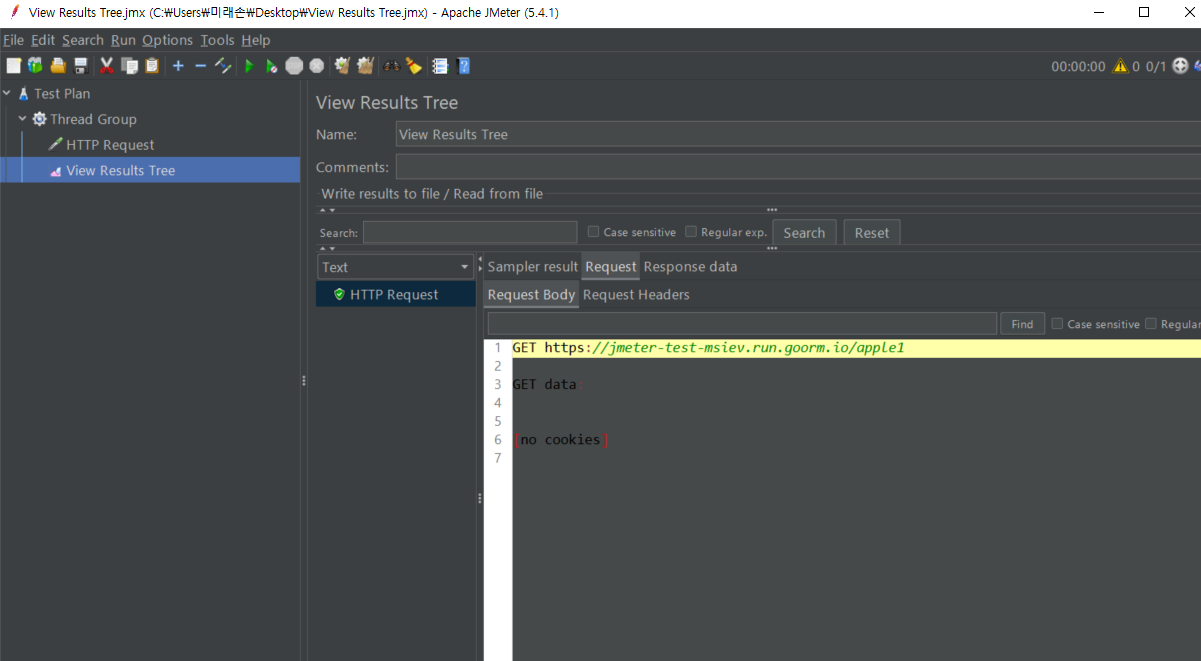Image resolution: width=1201 pixels, height=661 pixels.
Task: Open the Run menu
Action: [x=123, y=40]
